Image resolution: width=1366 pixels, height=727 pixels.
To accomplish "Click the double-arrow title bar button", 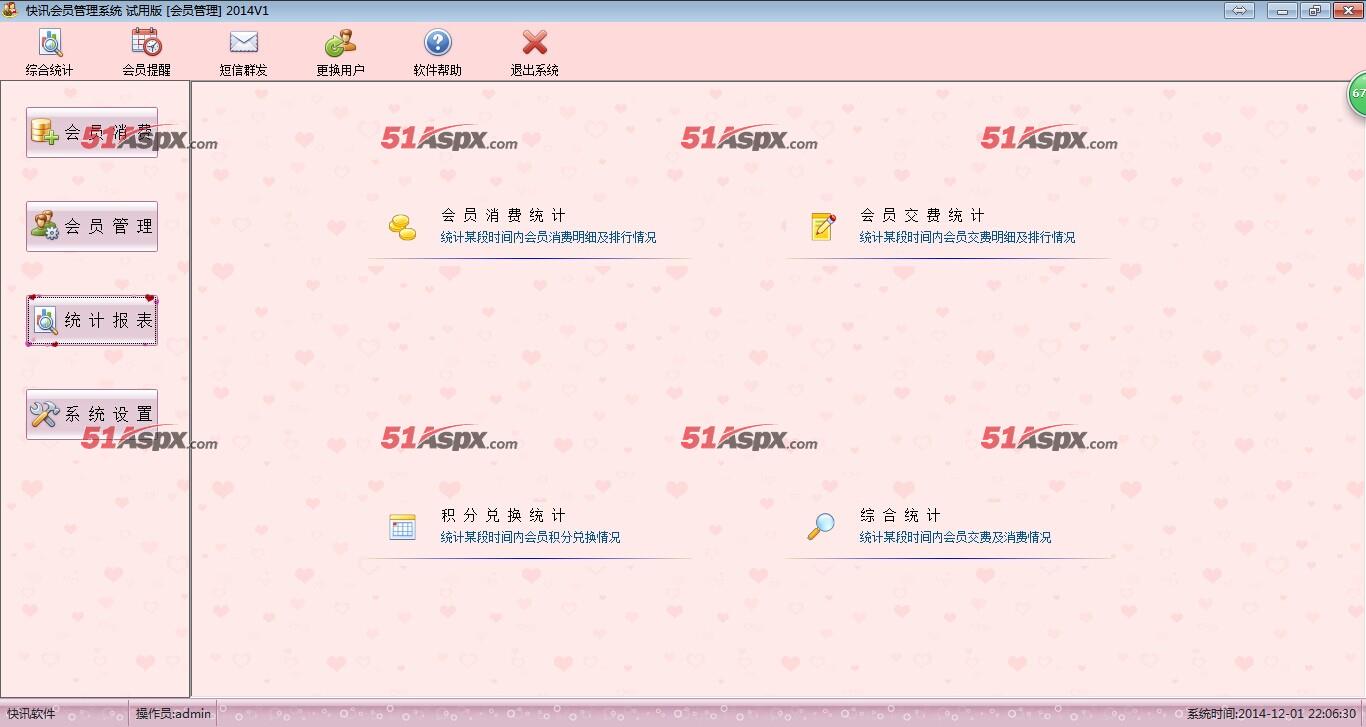I will 1240,10.
